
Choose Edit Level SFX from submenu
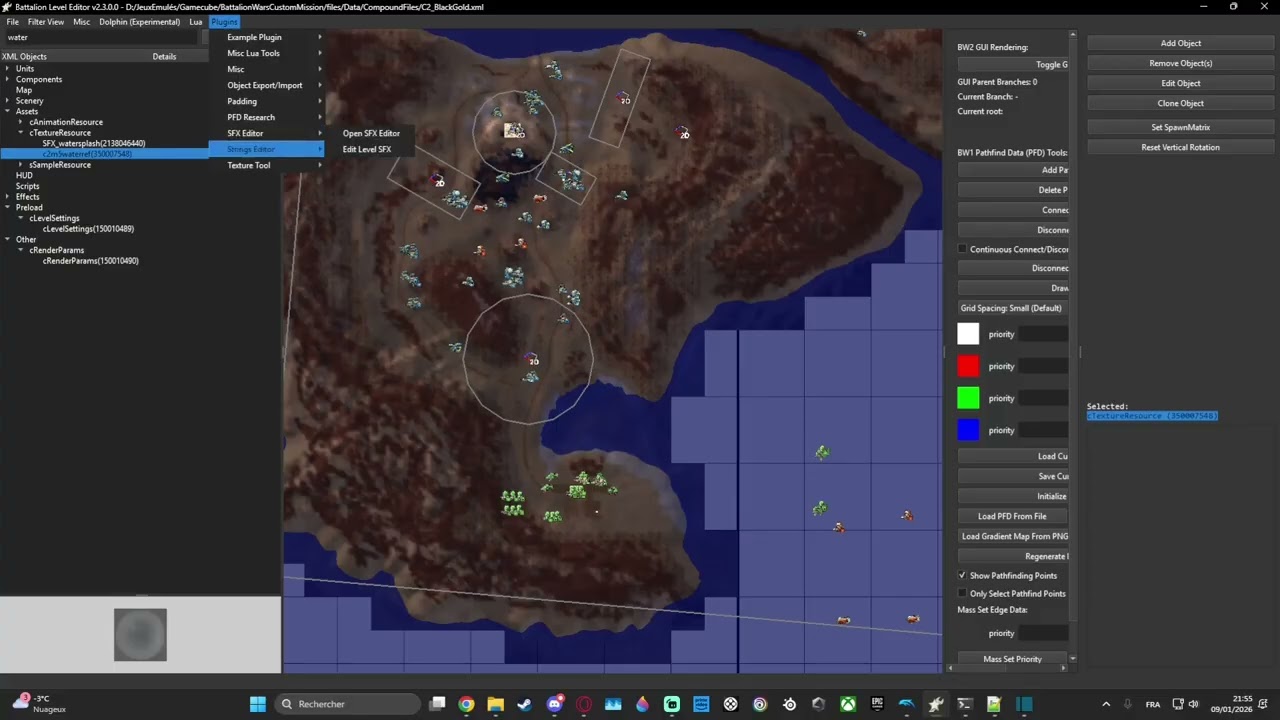tap(367, 149)
